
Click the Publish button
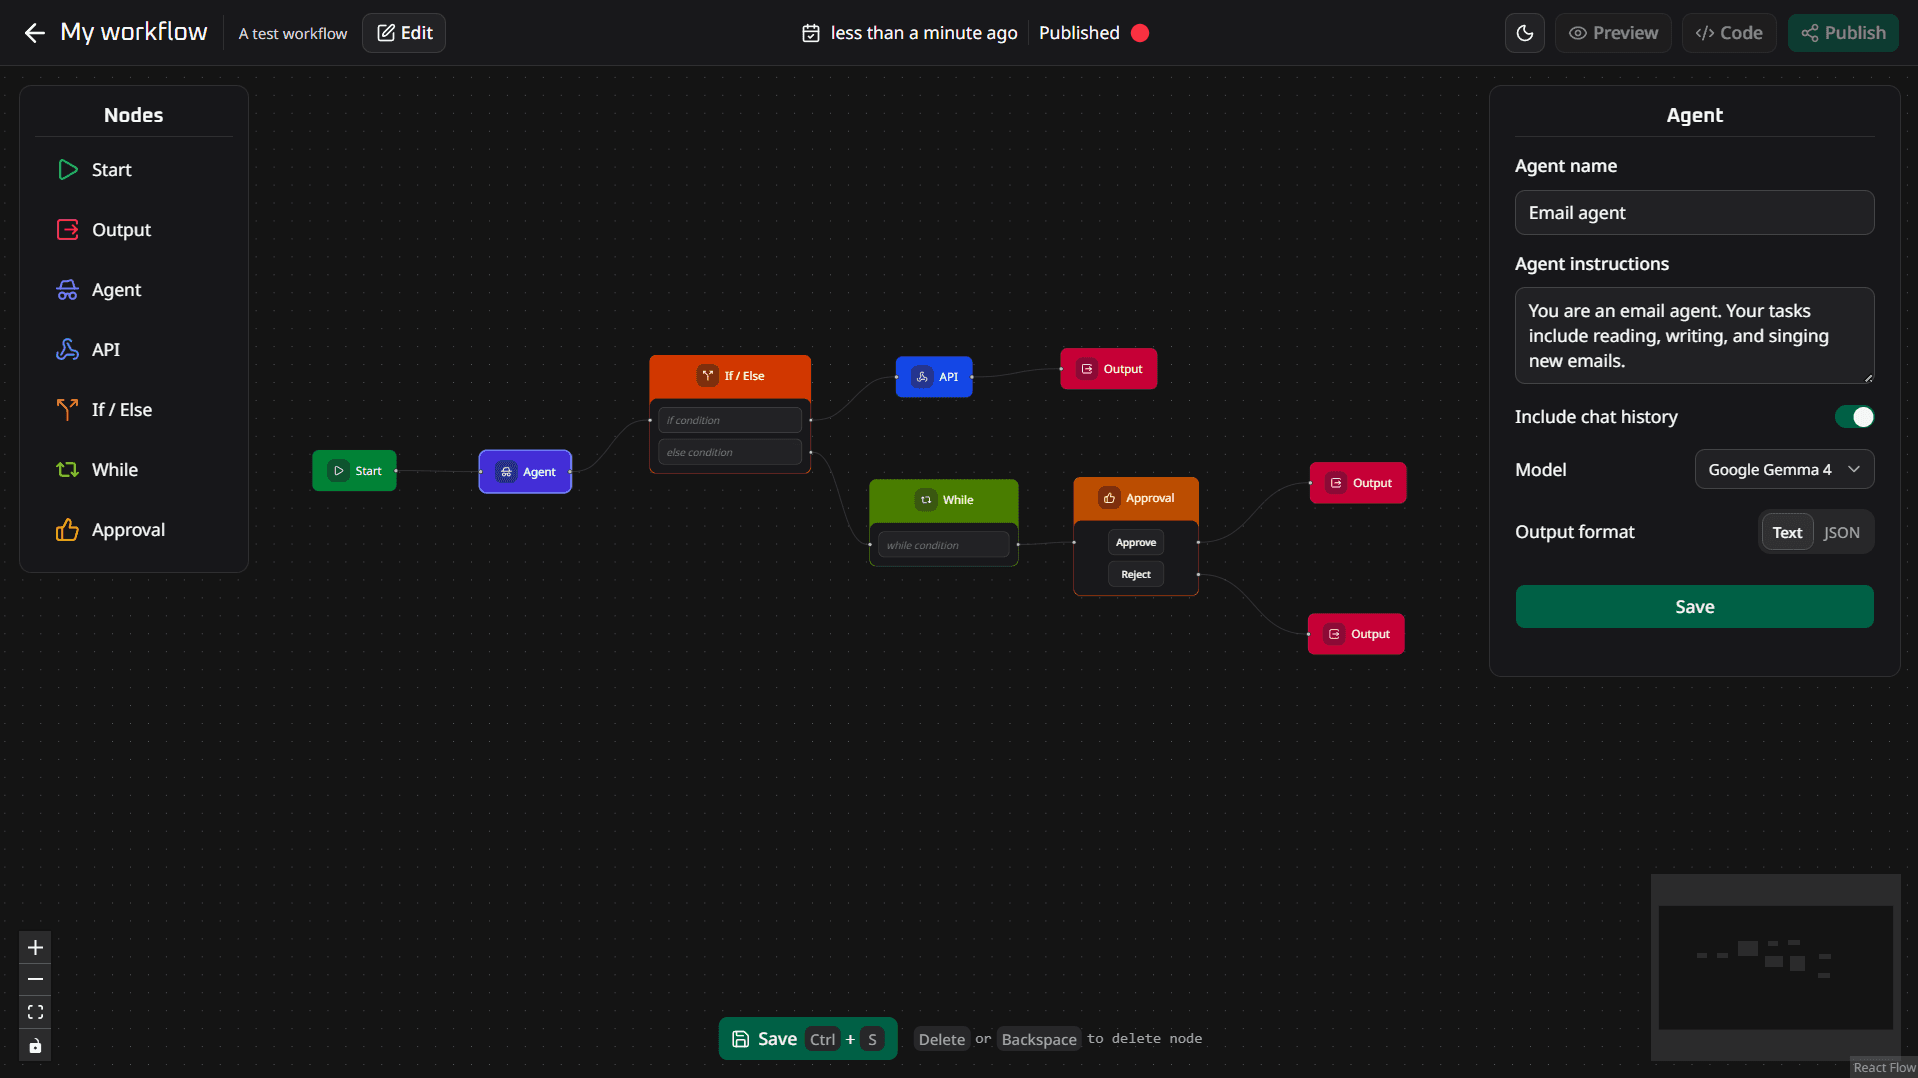coord(1843,33)
